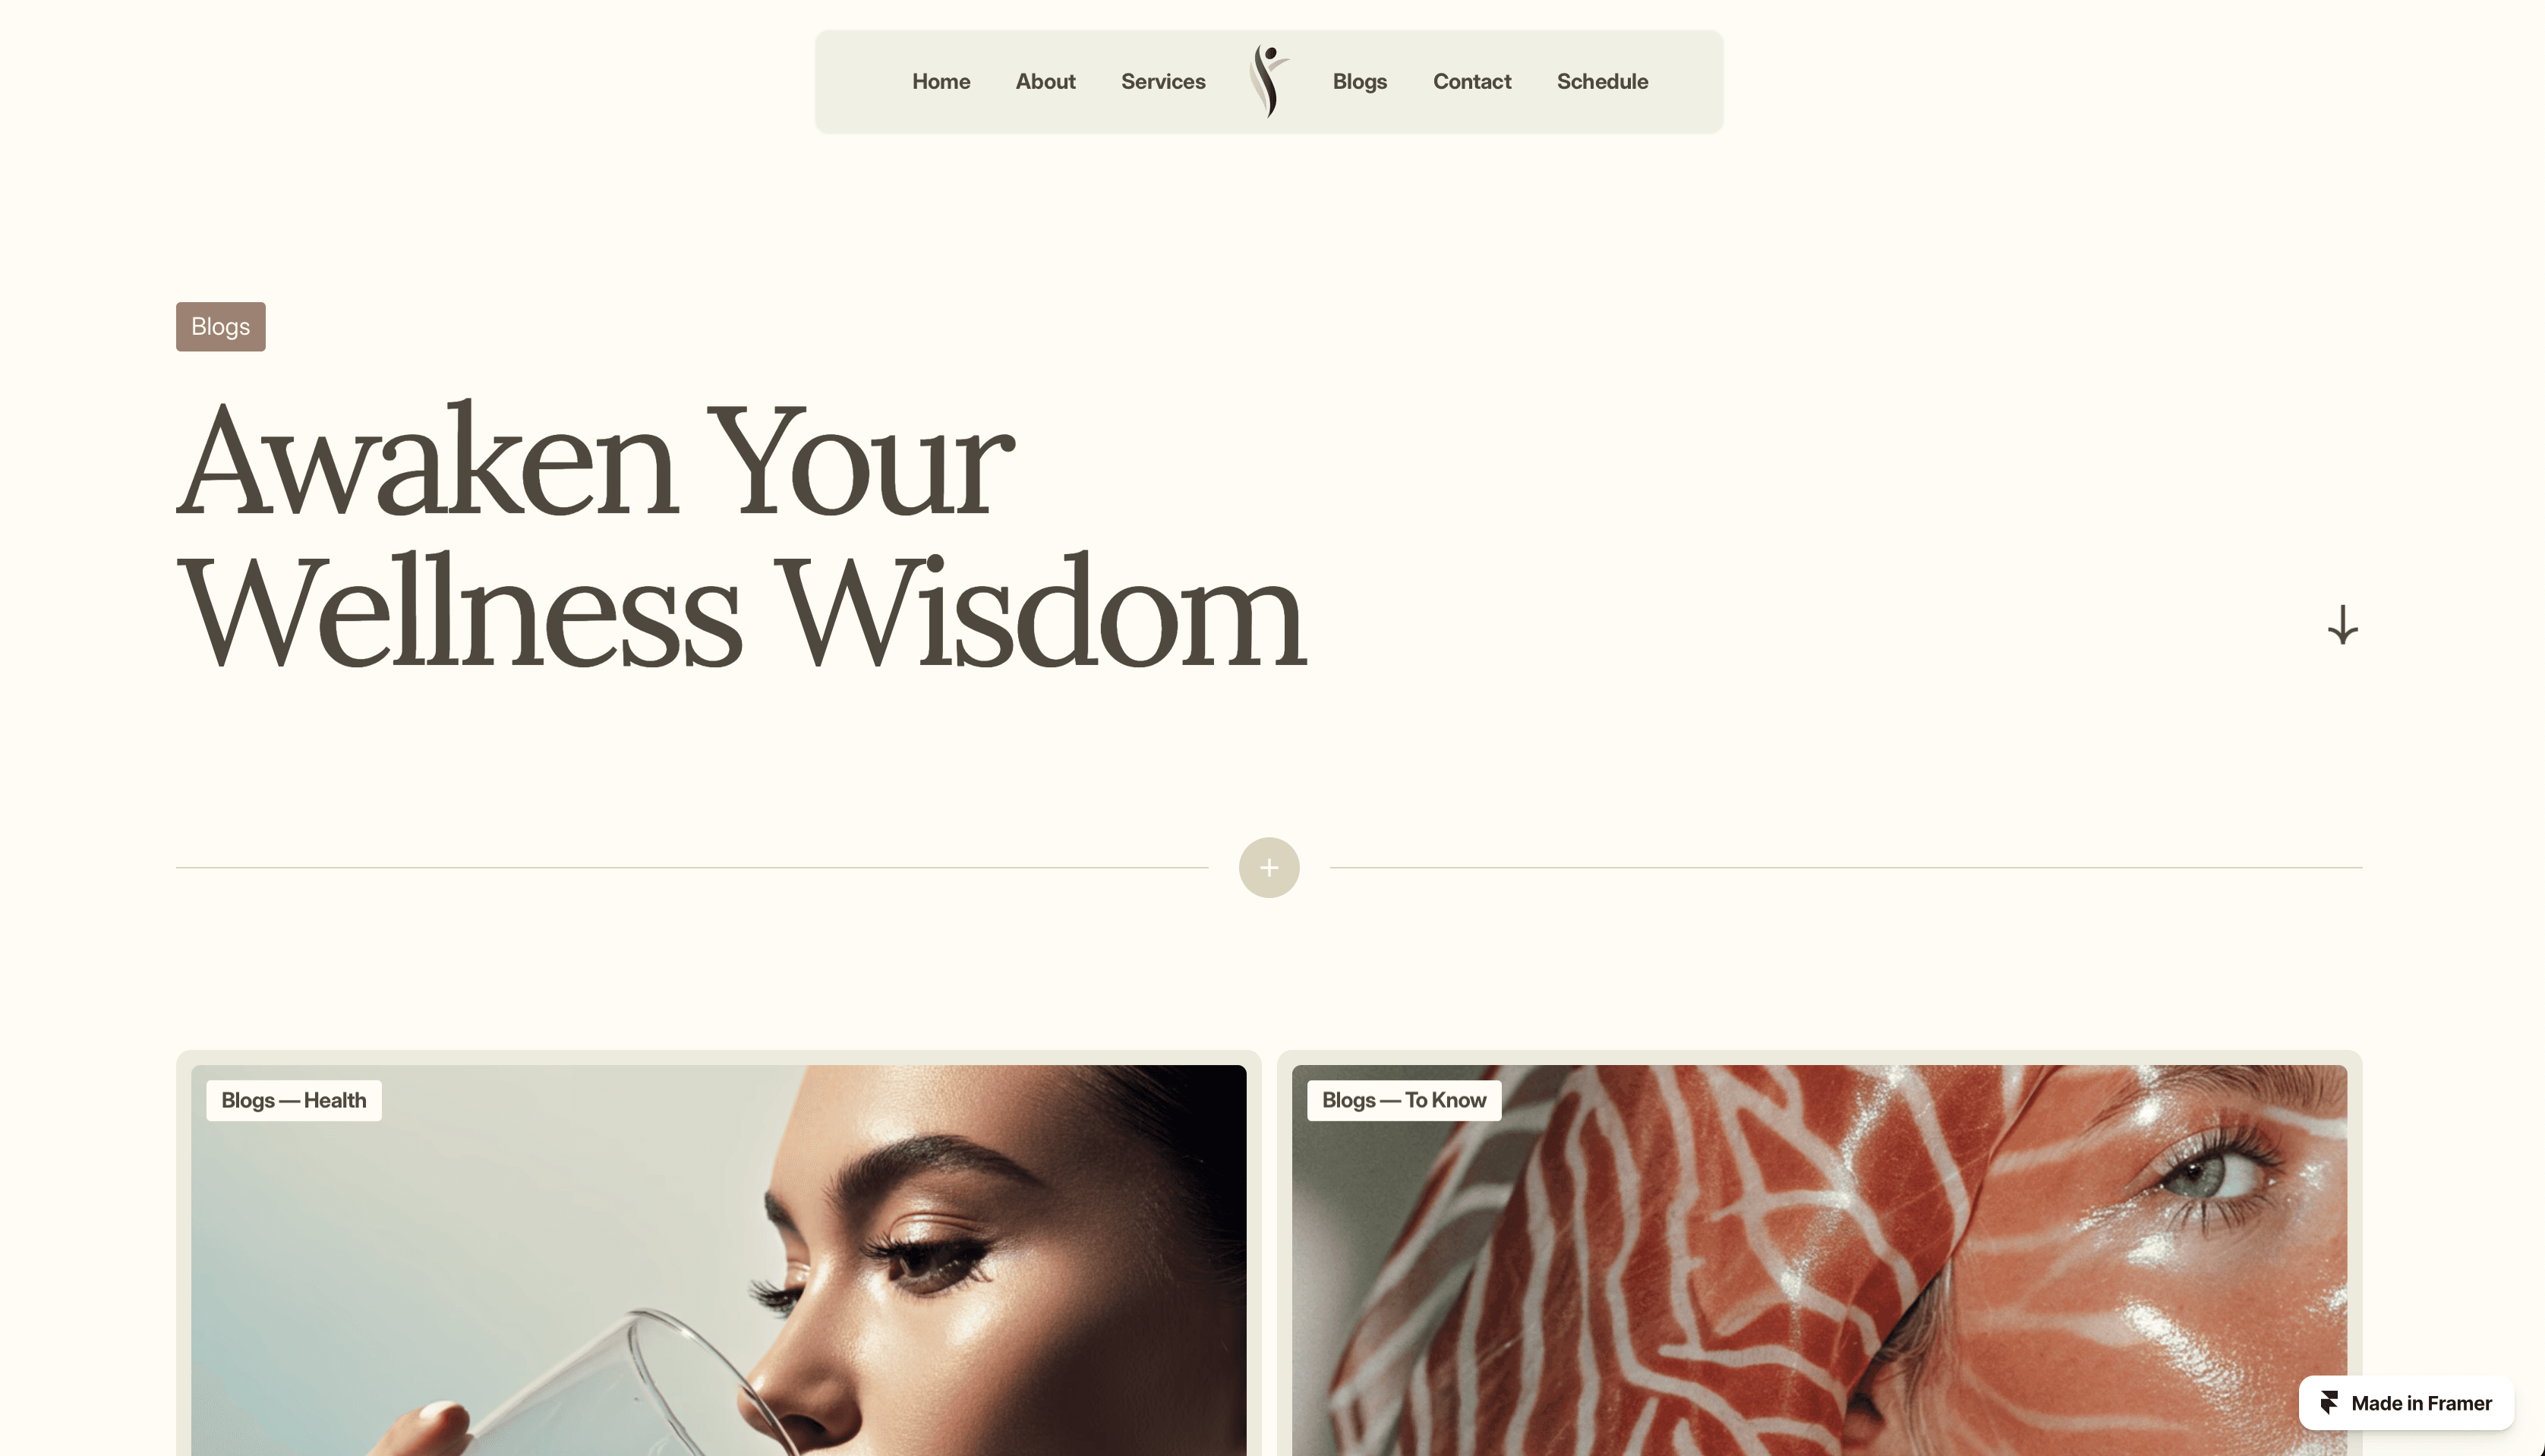Click the Made in Framer button
This screenshot has height=1456, width=2545.
tap(2406, 1403)
